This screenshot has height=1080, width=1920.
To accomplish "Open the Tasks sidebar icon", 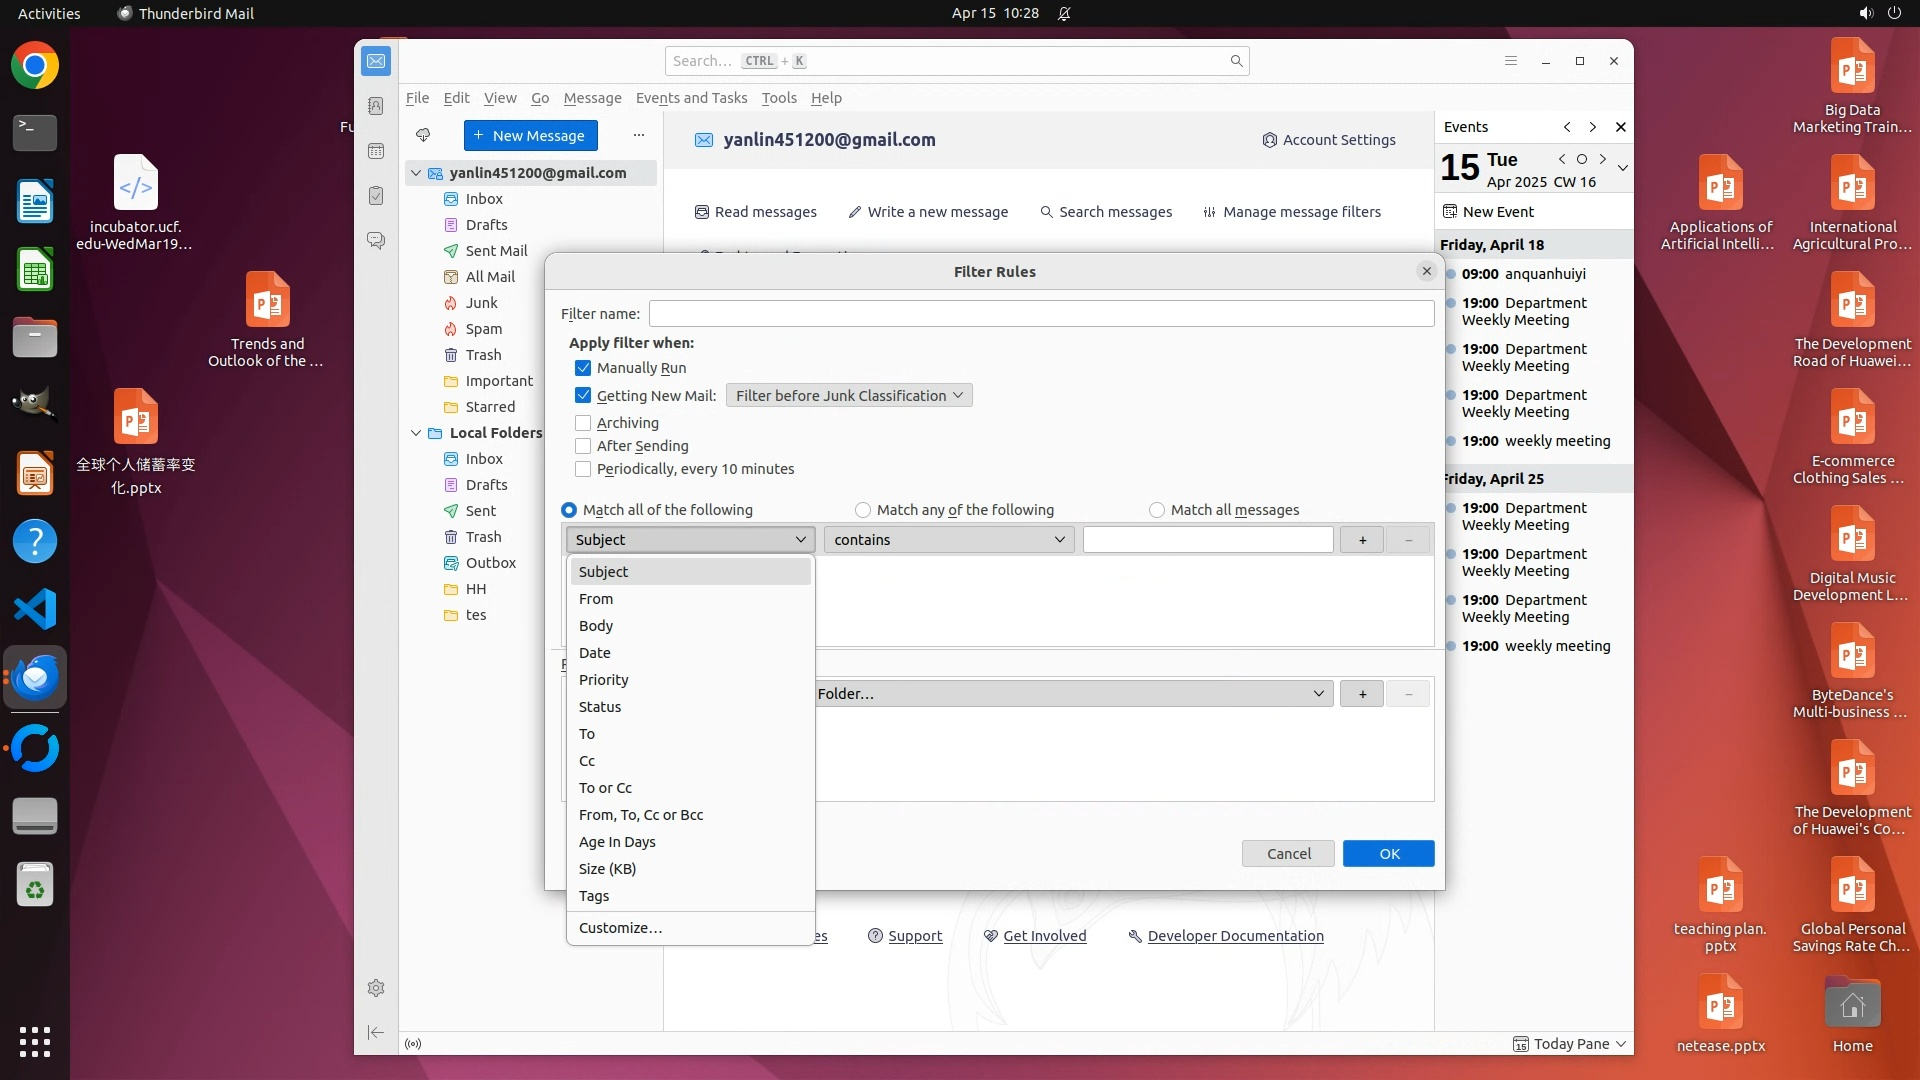I will pyautogui.click(x=376, y=196).
